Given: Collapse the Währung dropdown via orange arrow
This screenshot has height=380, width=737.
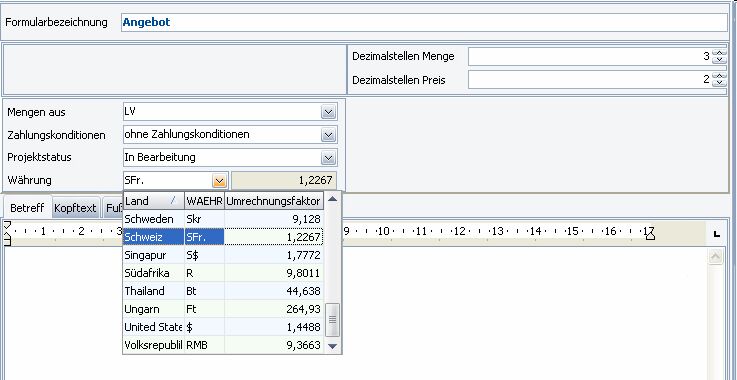Looking at the screenshot, I should click(219, 180).
